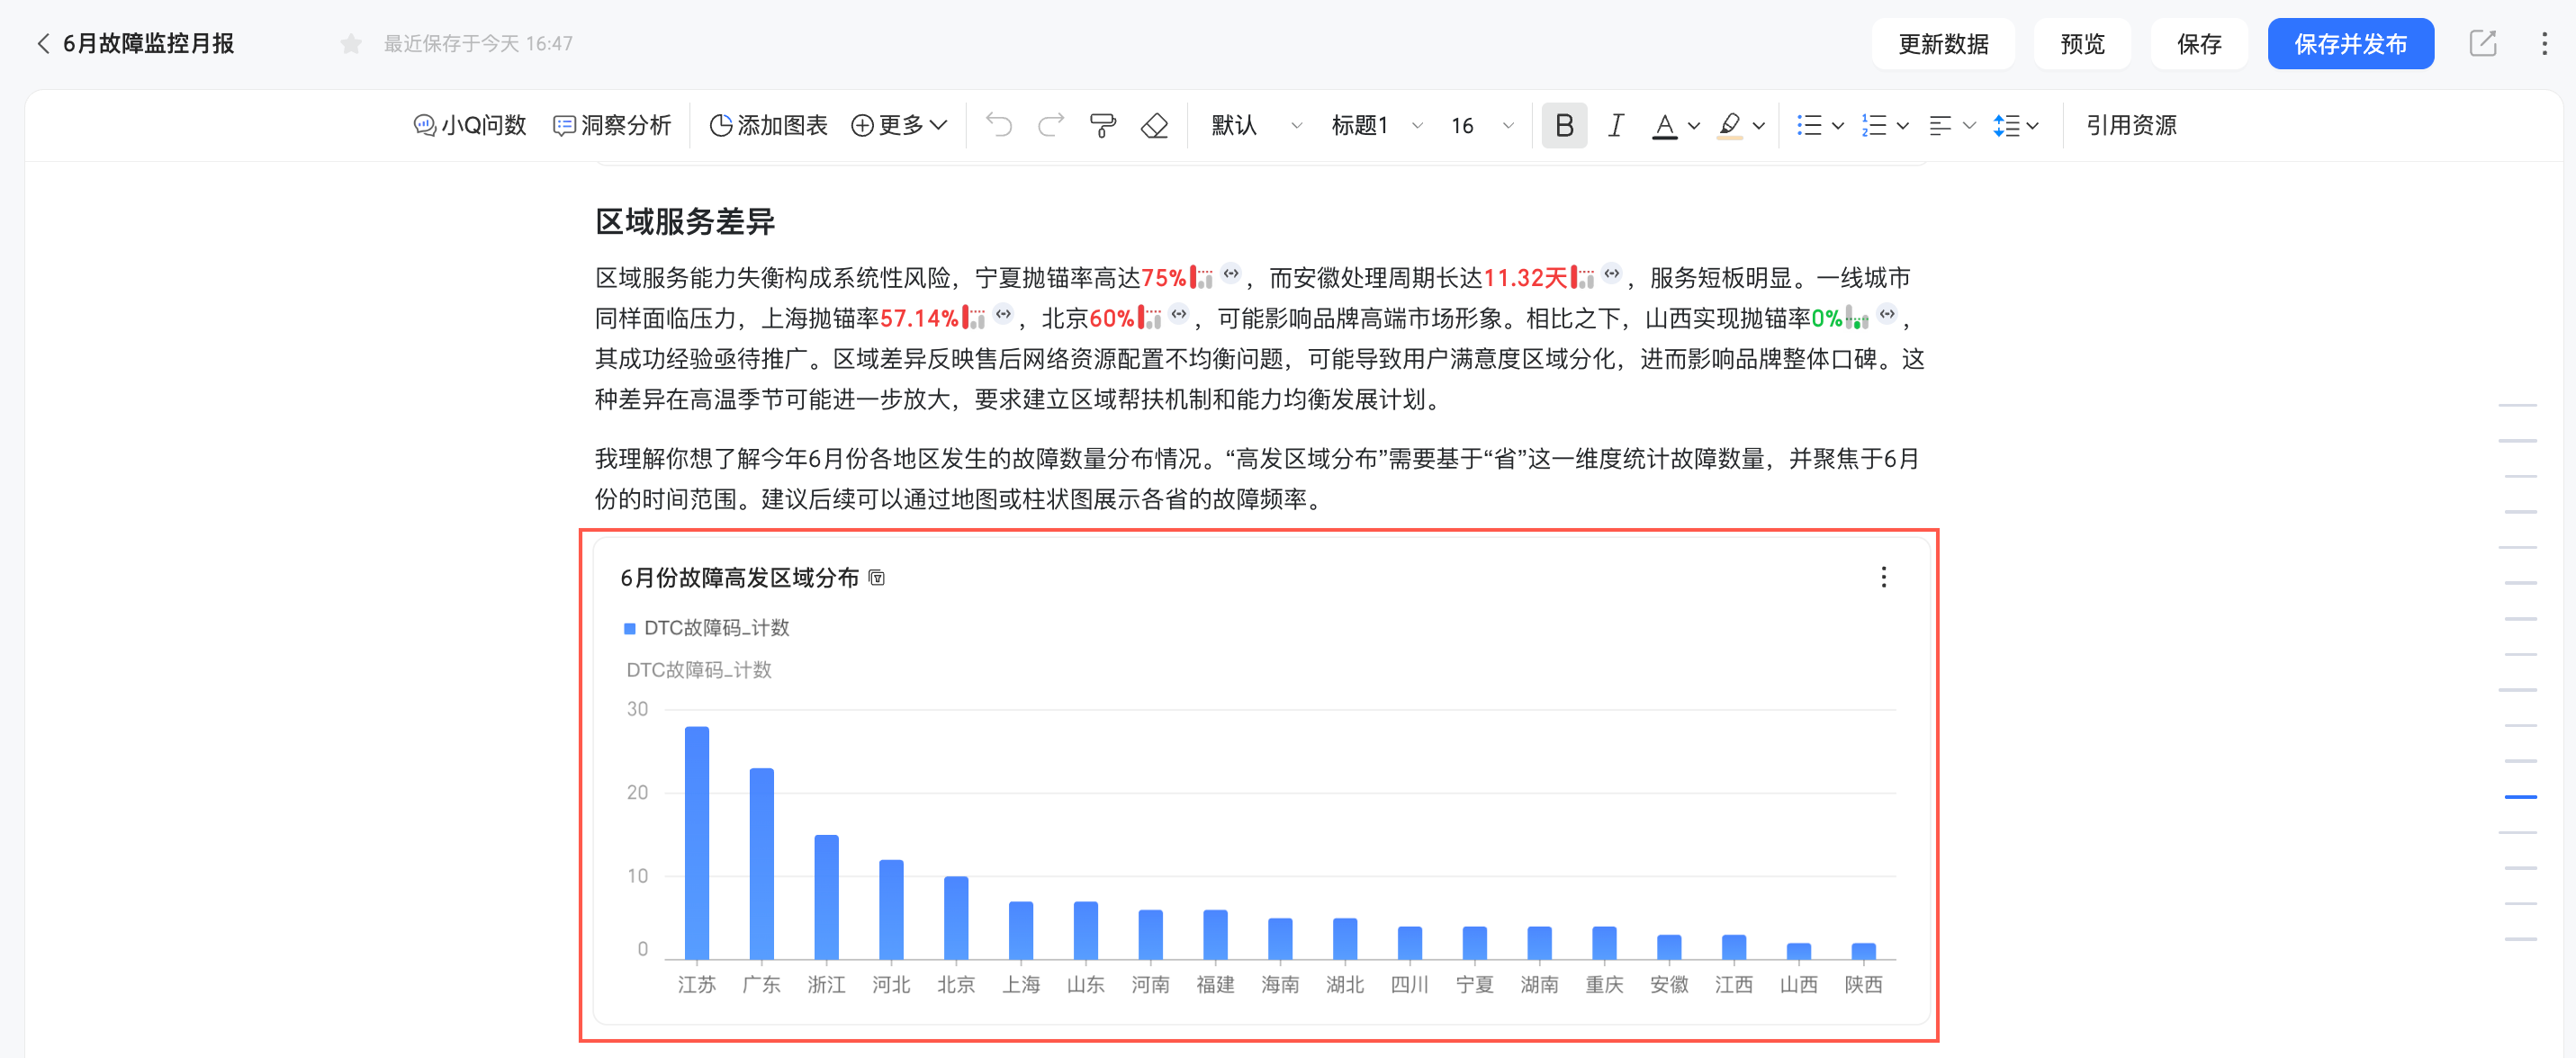The image size is (2576, 1058).
Task: Click the redo arrow icon
Action: [x=1050, y=125]
